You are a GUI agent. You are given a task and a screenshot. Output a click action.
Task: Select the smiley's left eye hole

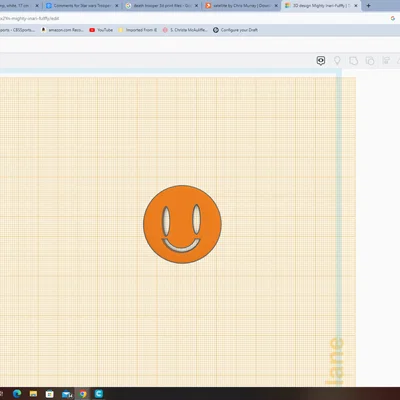[x=166, y=220]
